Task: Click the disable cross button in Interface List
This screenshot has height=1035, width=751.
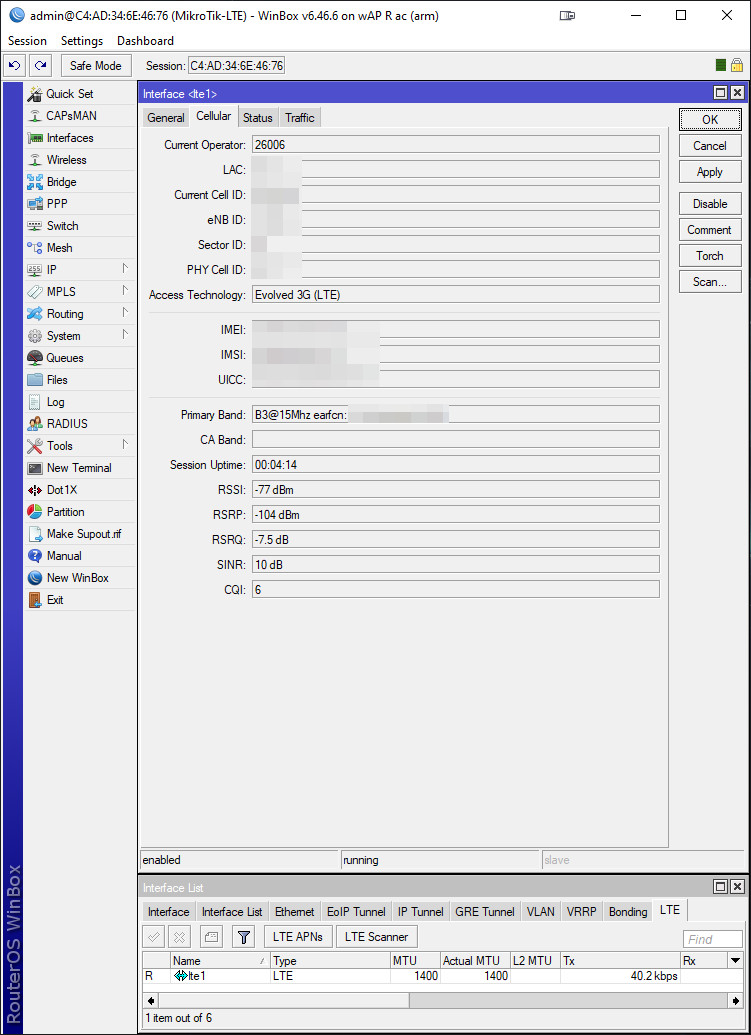Action: point(180,937)
